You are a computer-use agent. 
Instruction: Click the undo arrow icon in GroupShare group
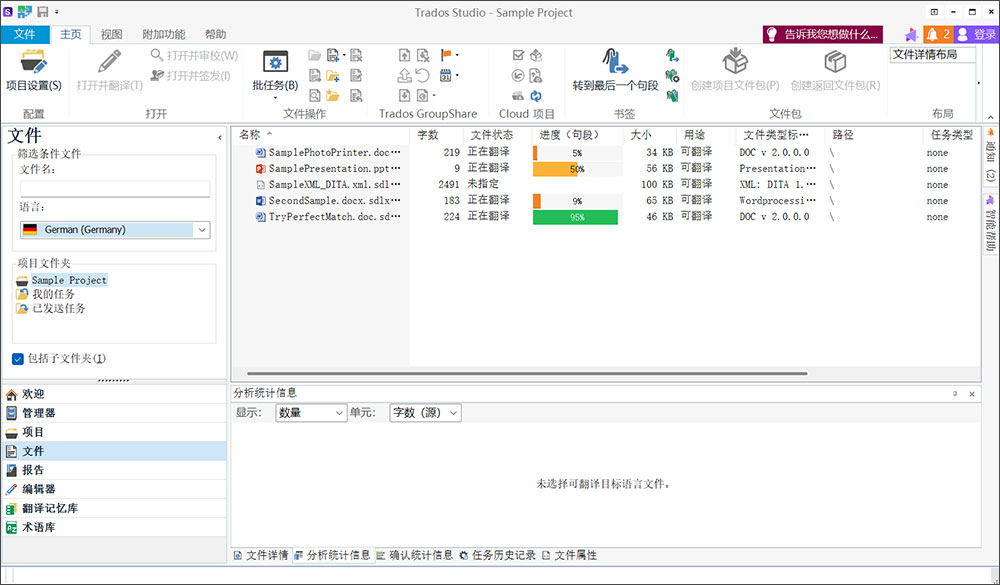pos(423,76)
